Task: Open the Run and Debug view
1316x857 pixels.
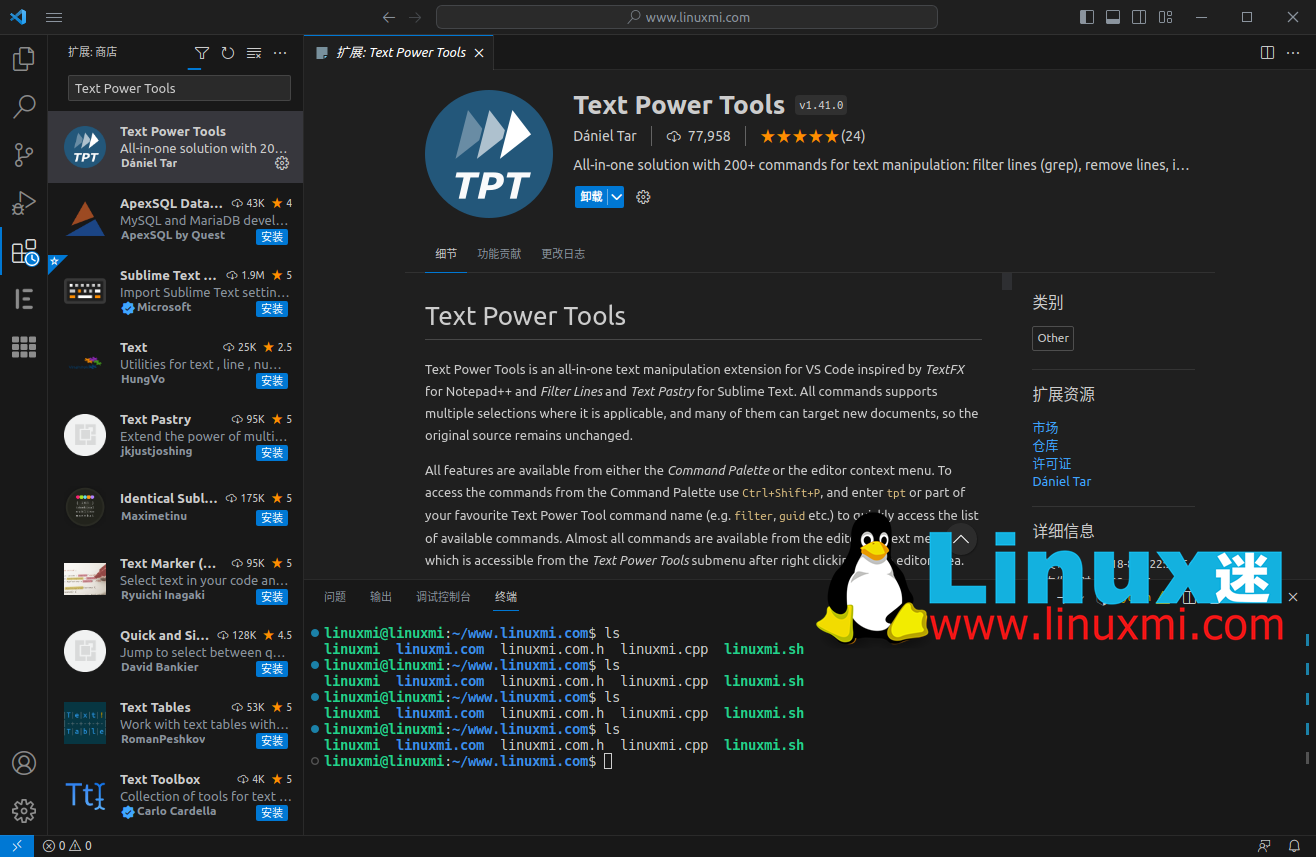Action: 24,202
